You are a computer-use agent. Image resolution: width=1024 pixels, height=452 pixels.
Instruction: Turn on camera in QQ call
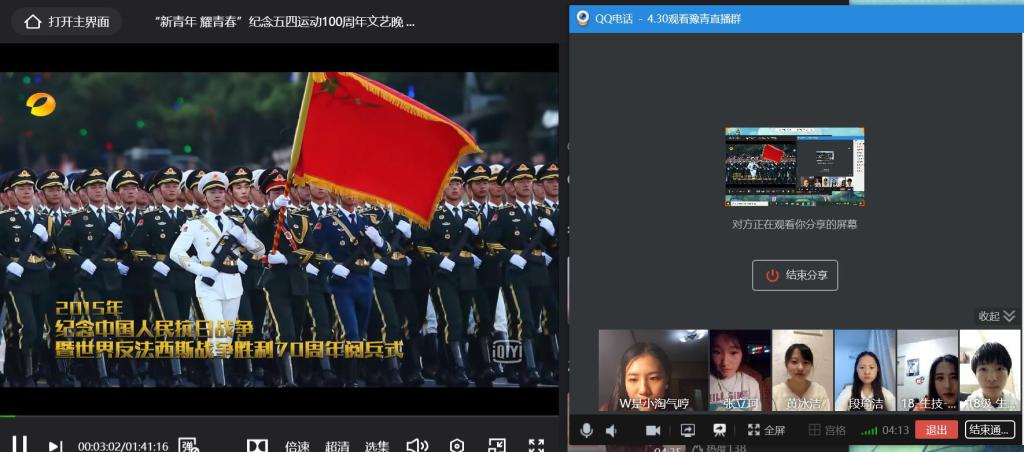pos(653,430)
